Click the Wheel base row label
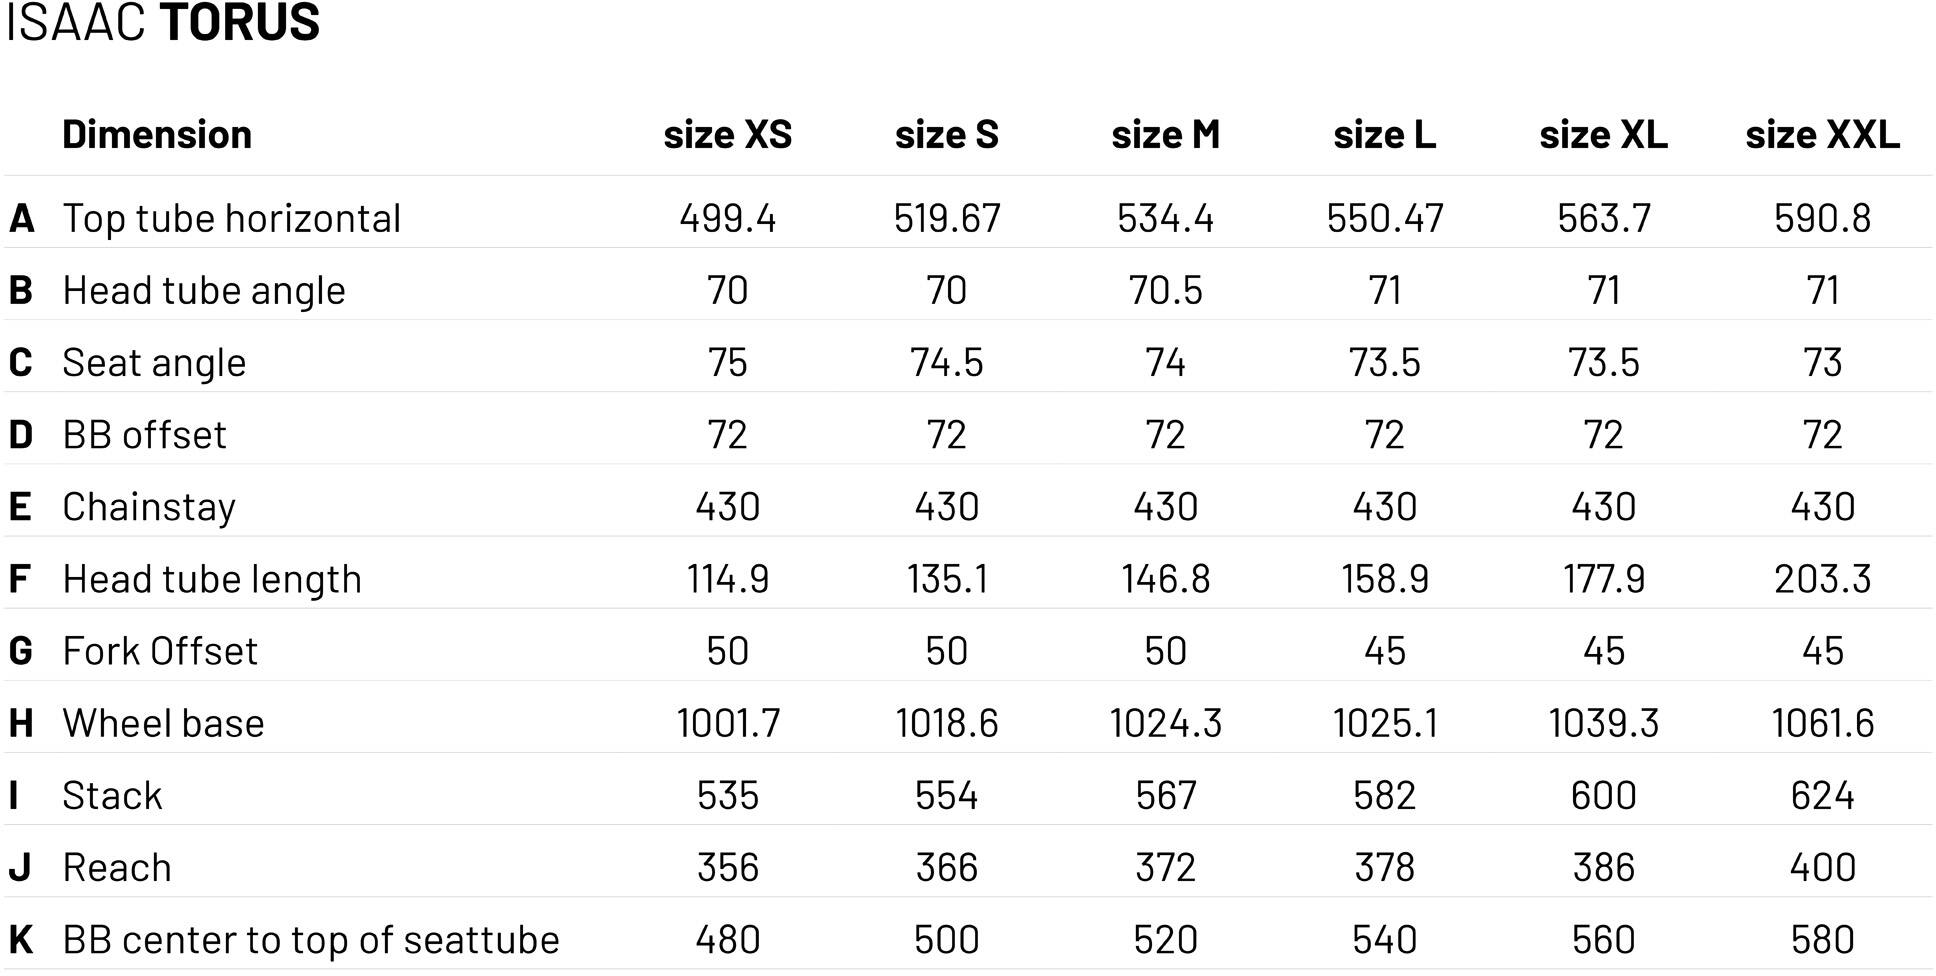Image resolution: width=1936 pixels, height=976 pixels. click(x=163, y=723)
